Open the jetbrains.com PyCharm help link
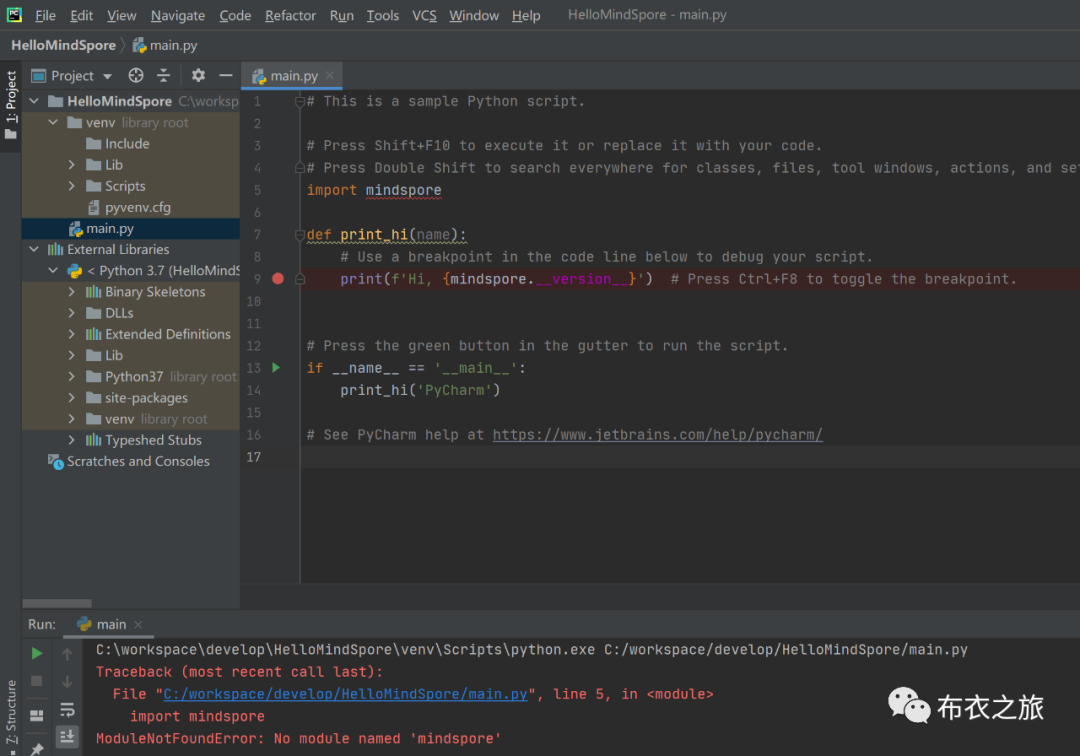 (x=657, y=435)
